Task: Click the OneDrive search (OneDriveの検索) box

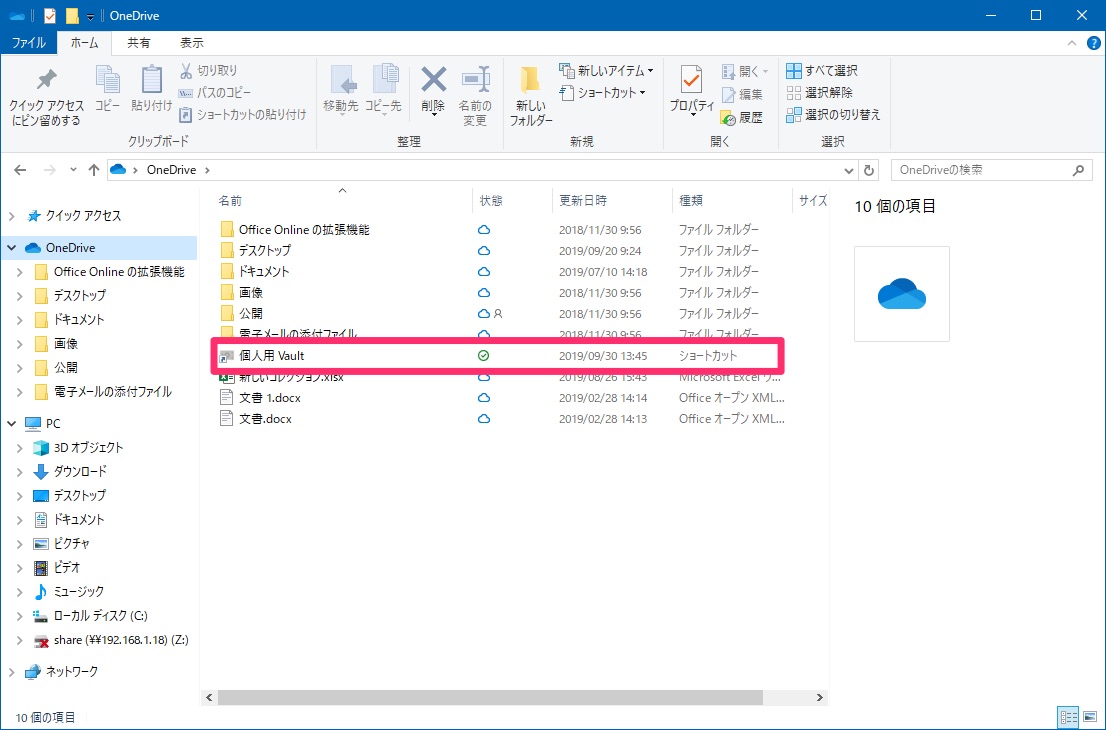Action: 992,170
